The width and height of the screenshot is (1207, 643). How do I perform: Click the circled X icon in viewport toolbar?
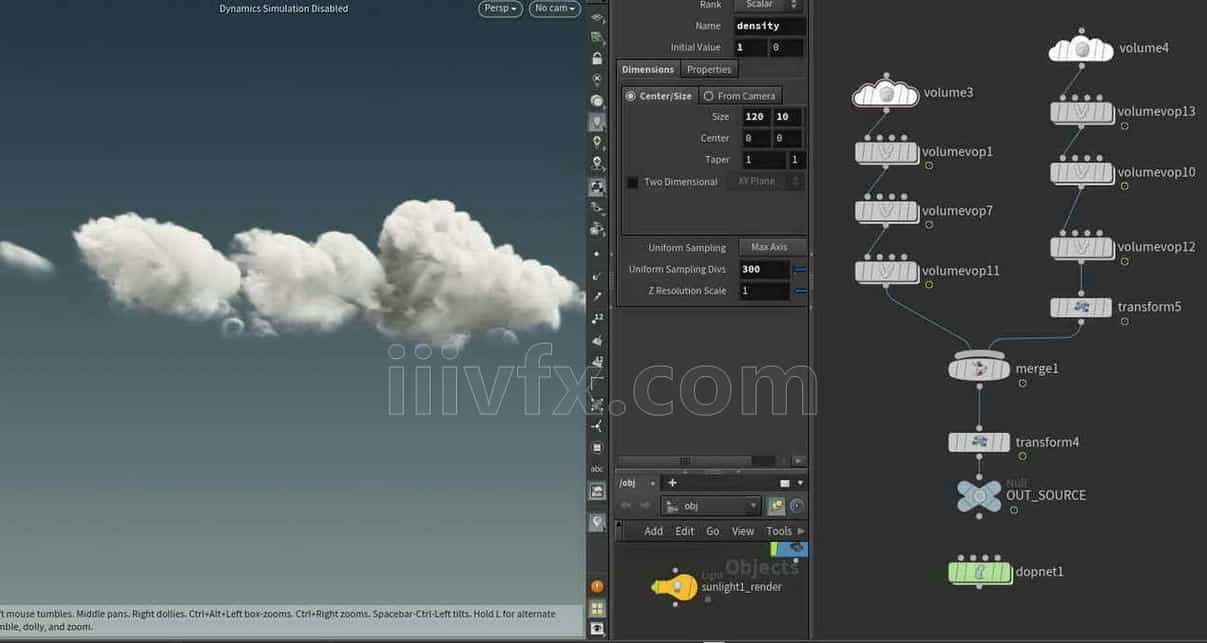pyautogui.click(x=597, y=79)
